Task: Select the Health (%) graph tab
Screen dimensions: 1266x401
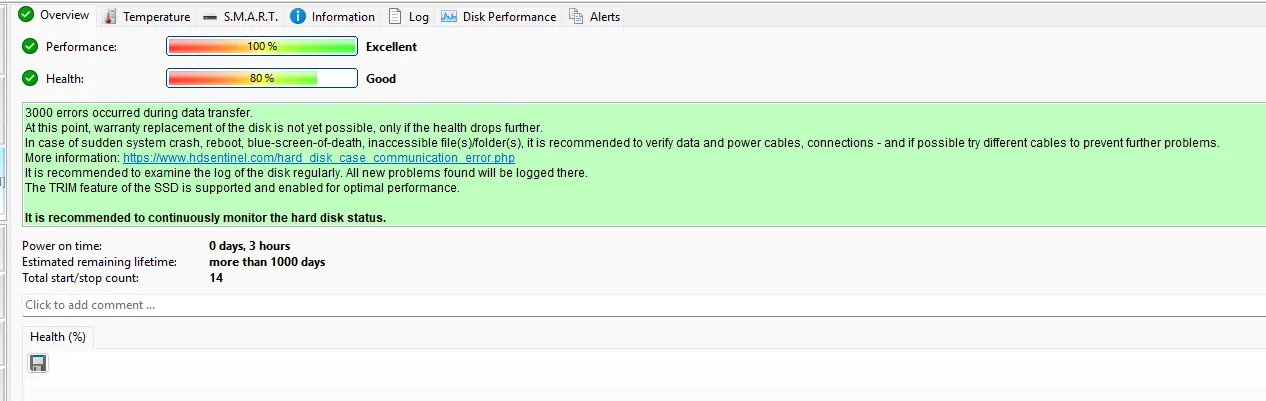Action: (x=58, y=337)
